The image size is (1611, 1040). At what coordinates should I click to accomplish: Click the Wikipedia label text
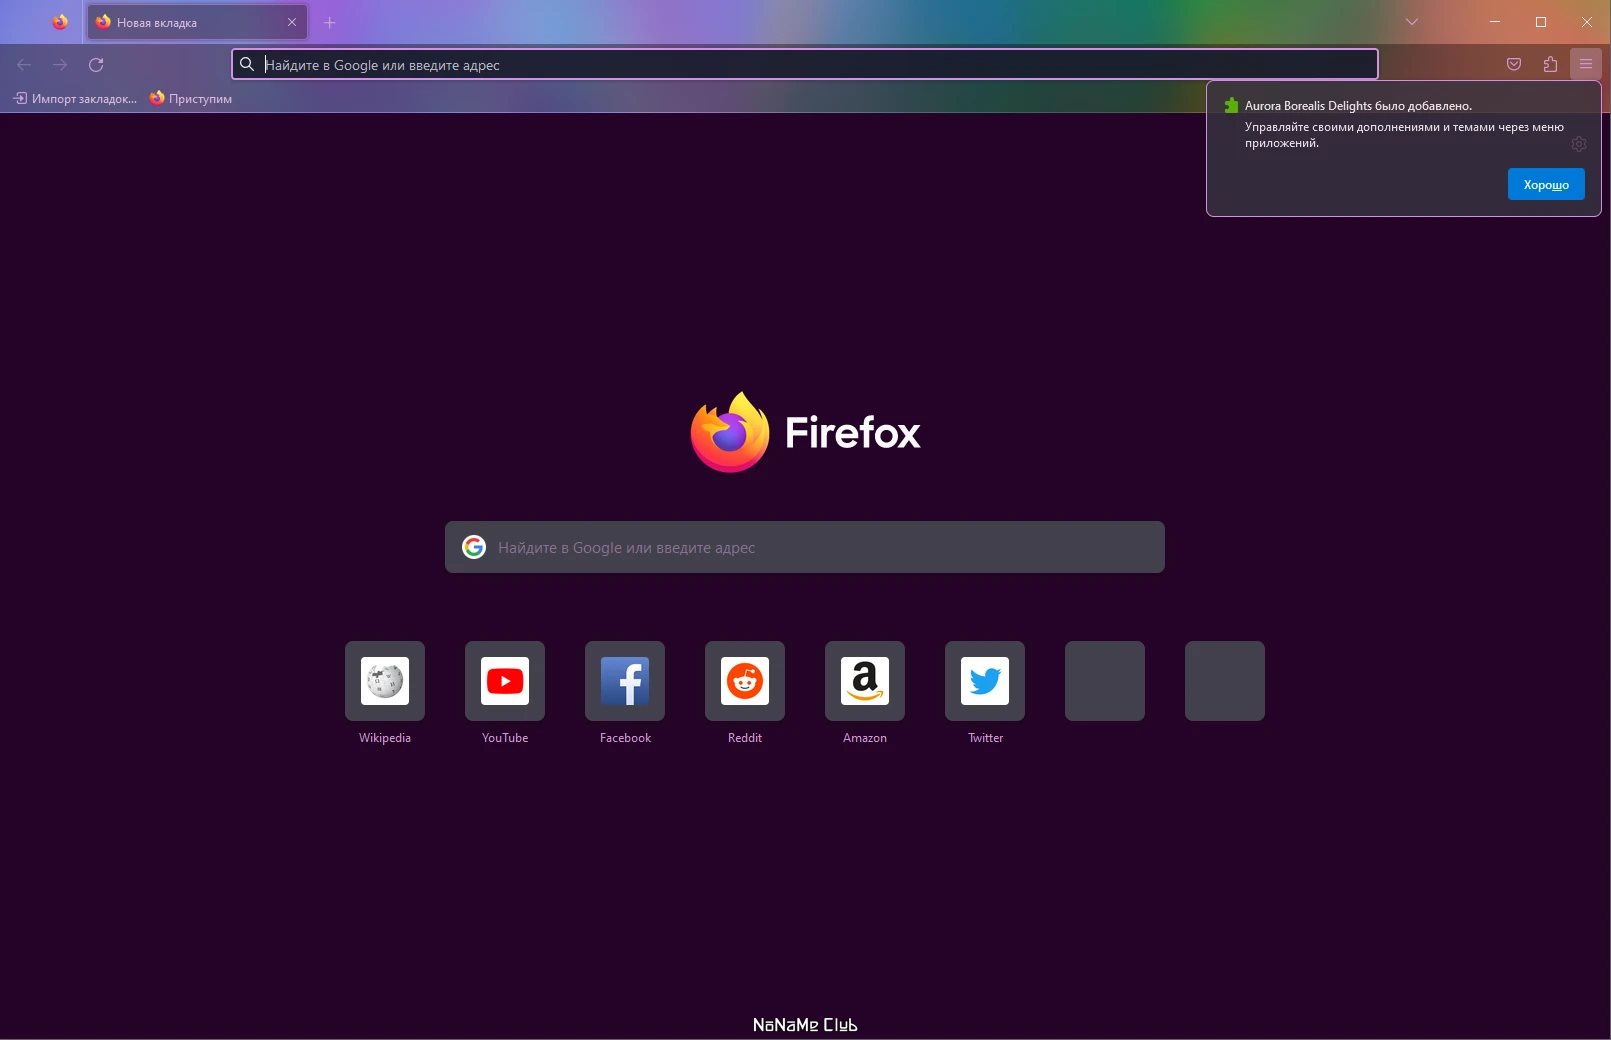coord(385,738)
